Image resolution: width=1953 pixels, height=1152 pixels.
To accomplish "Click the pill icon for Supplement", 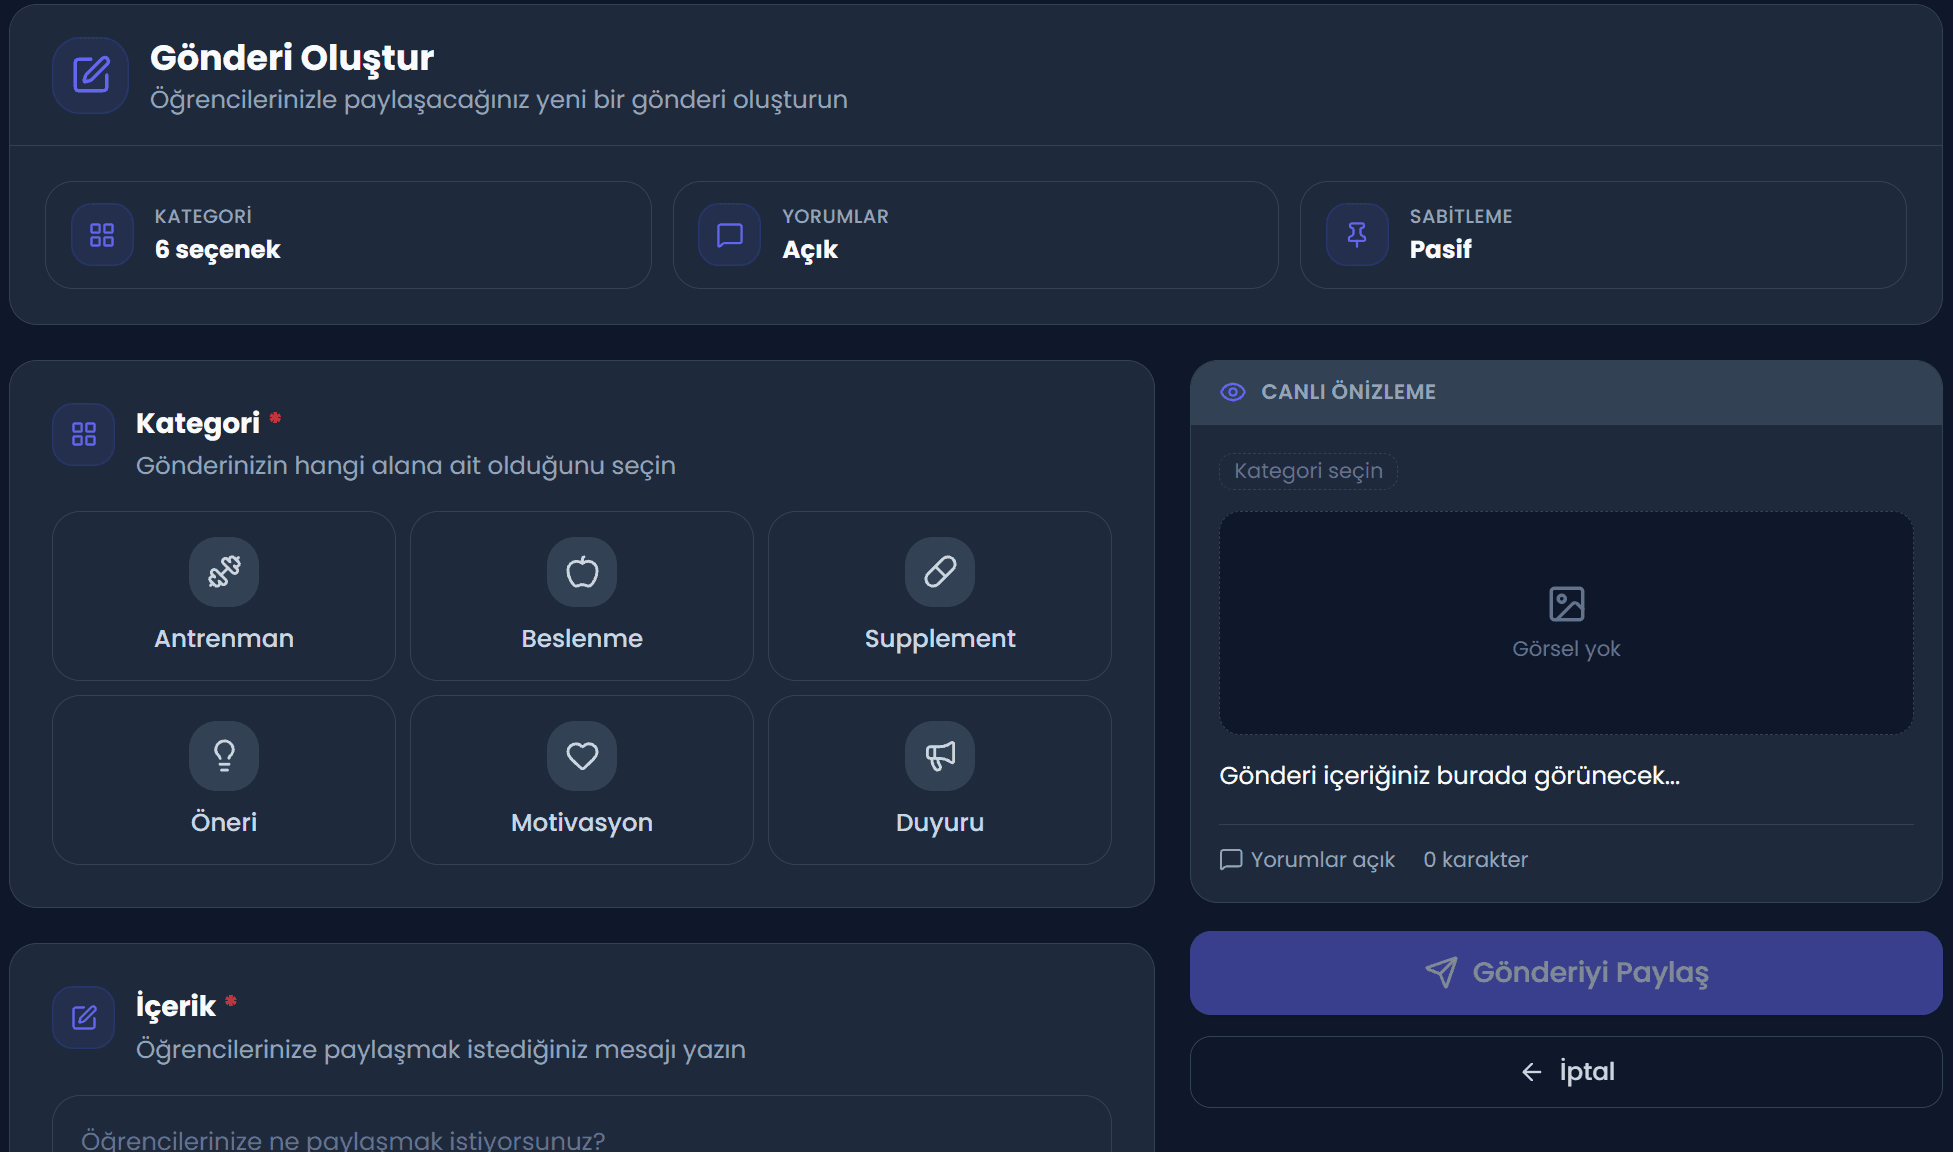I will 940,572.
